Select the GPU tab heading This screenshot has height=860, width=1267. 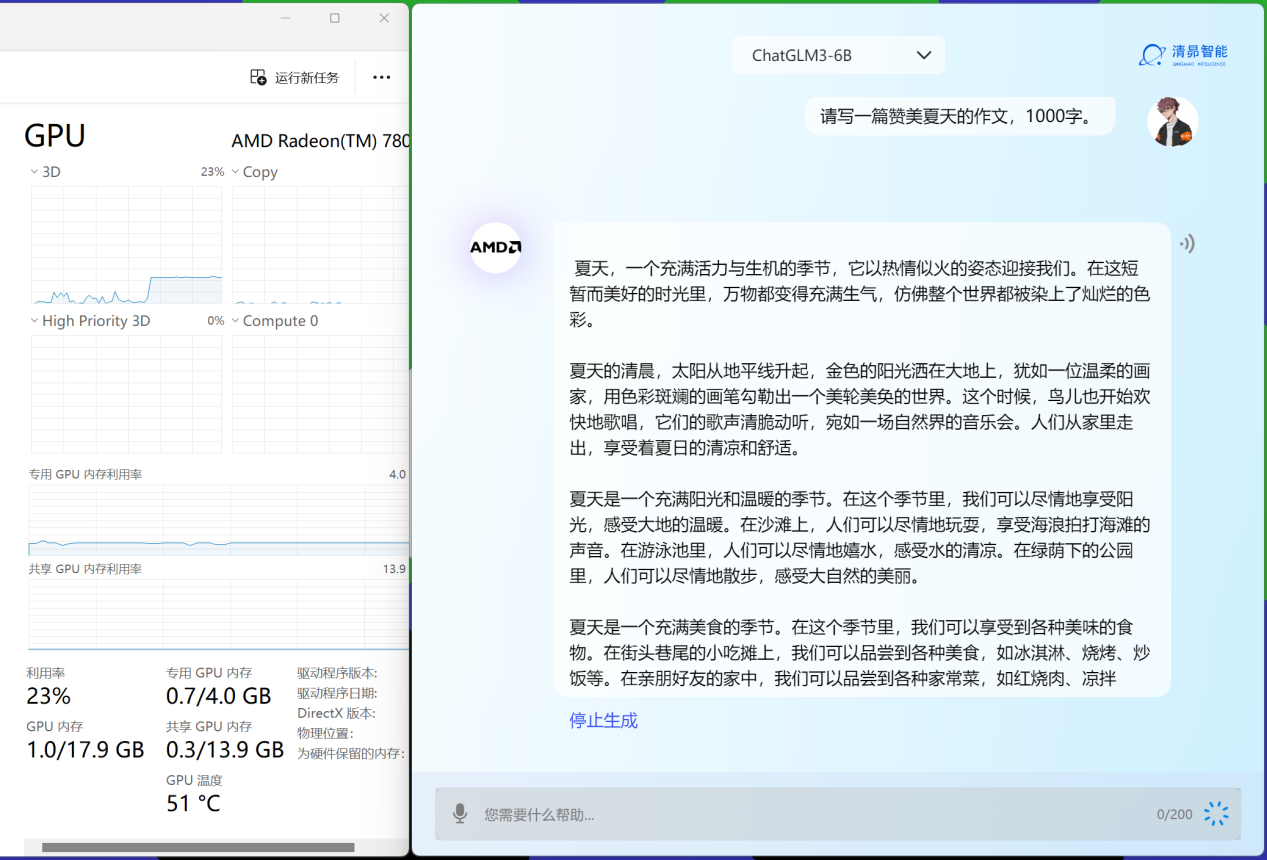pyautogui.click(x=54, y=135)
